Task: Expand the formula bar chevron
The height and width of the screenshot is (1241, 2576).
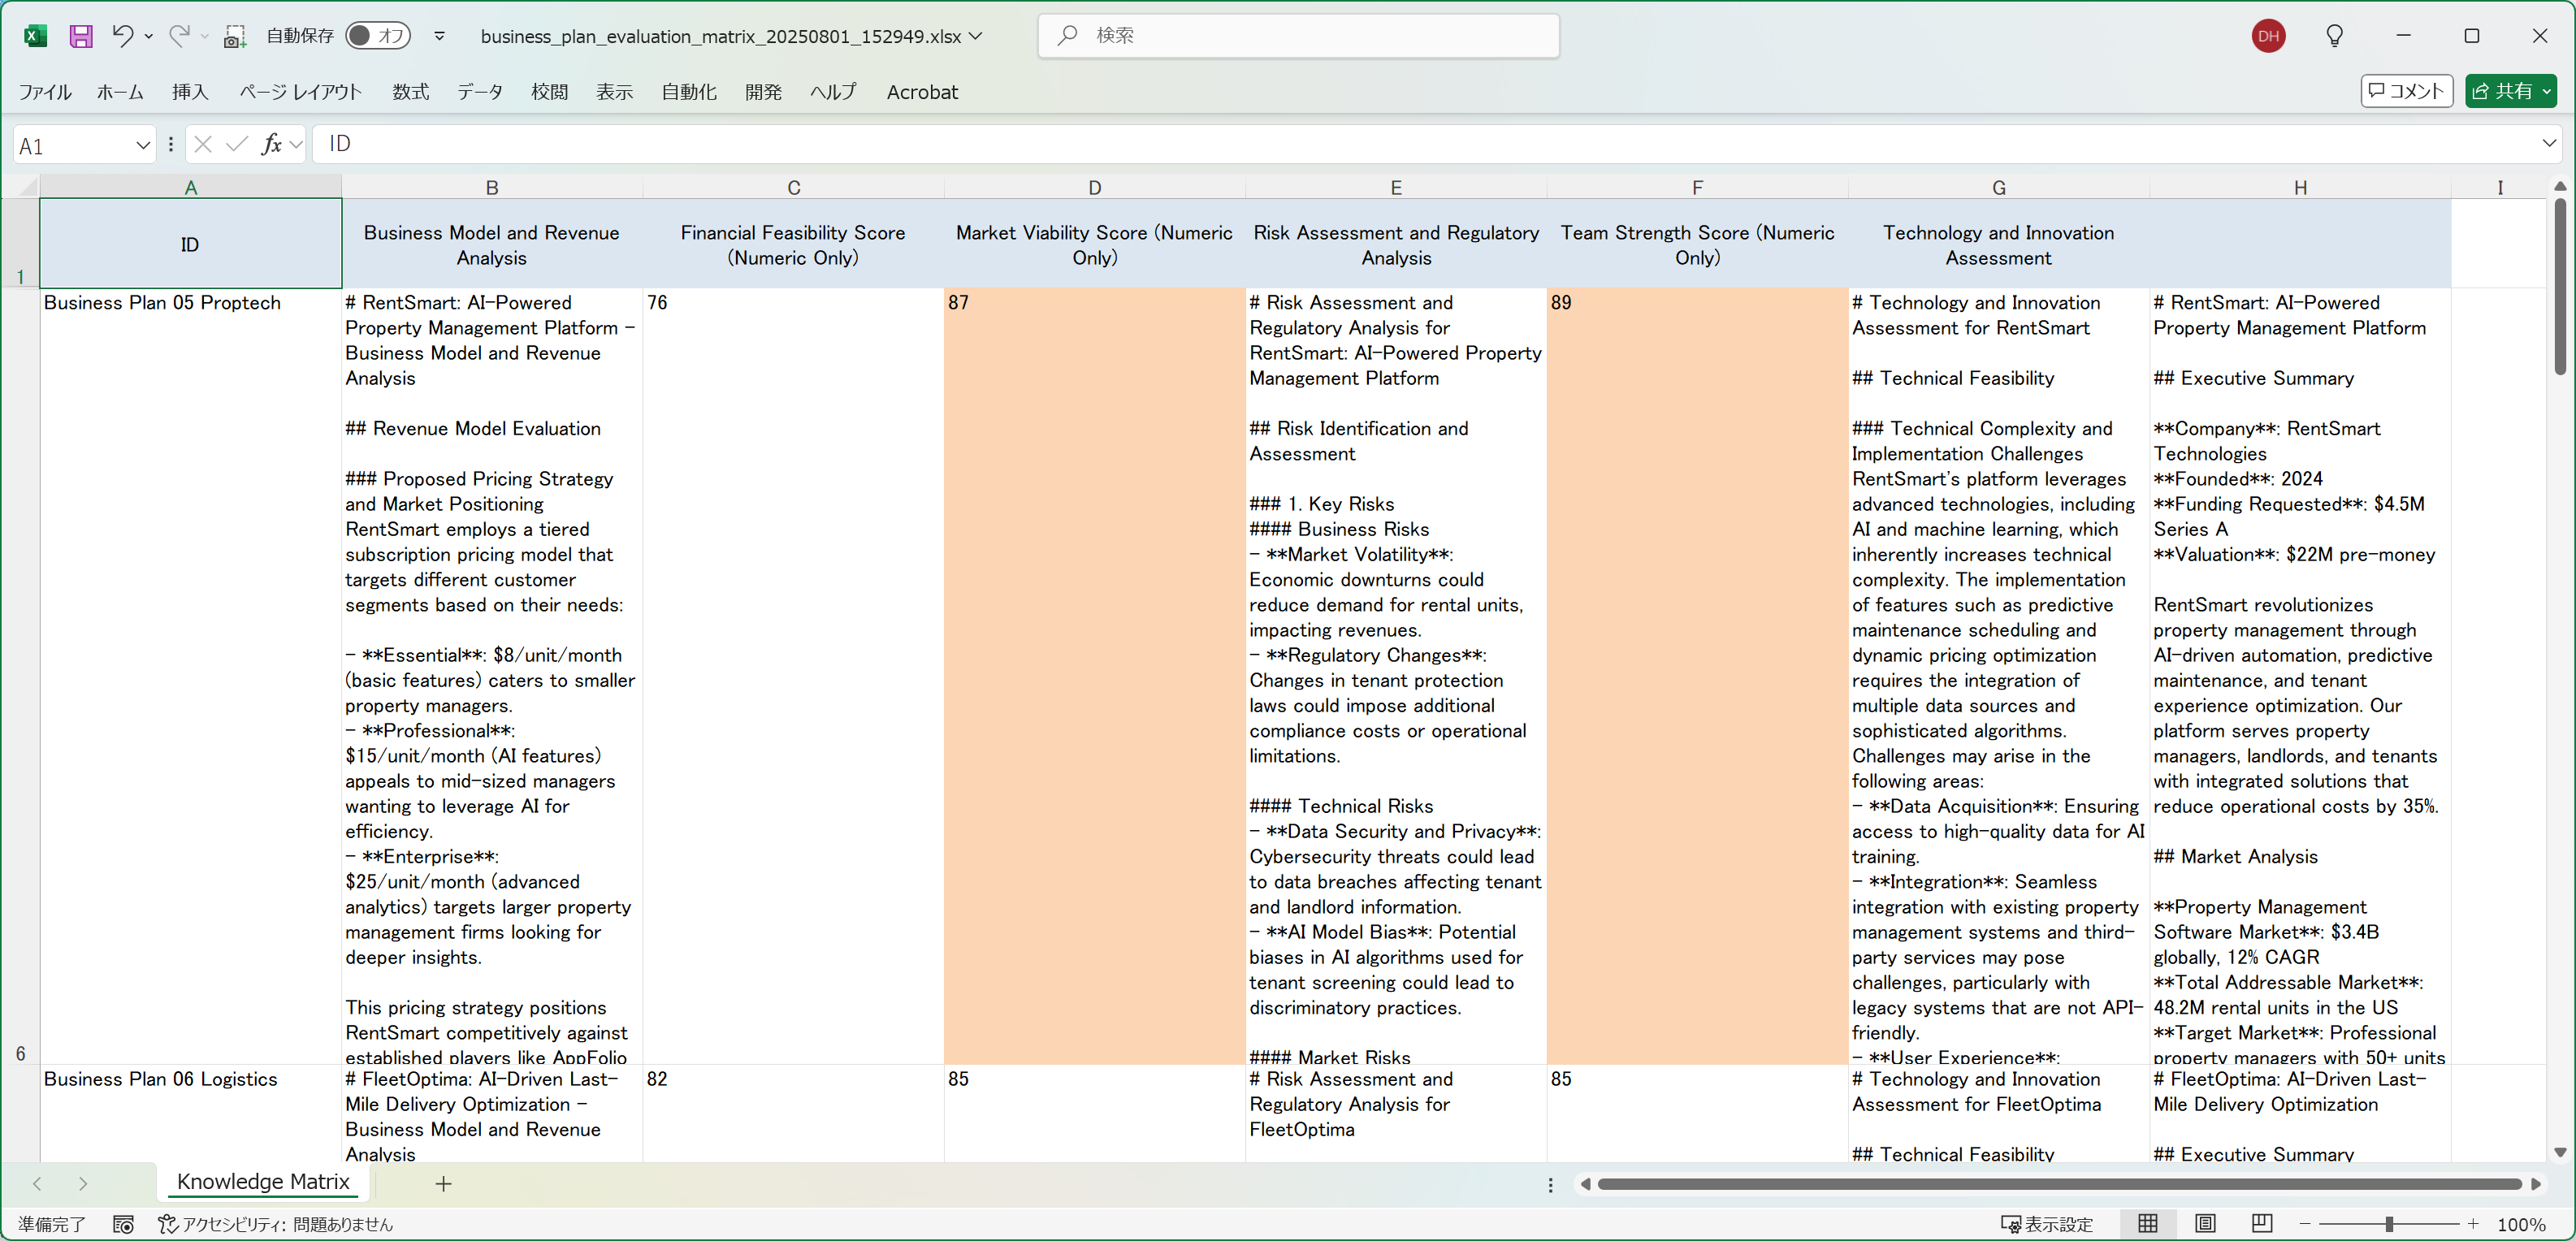Action: coord(2549,144)
